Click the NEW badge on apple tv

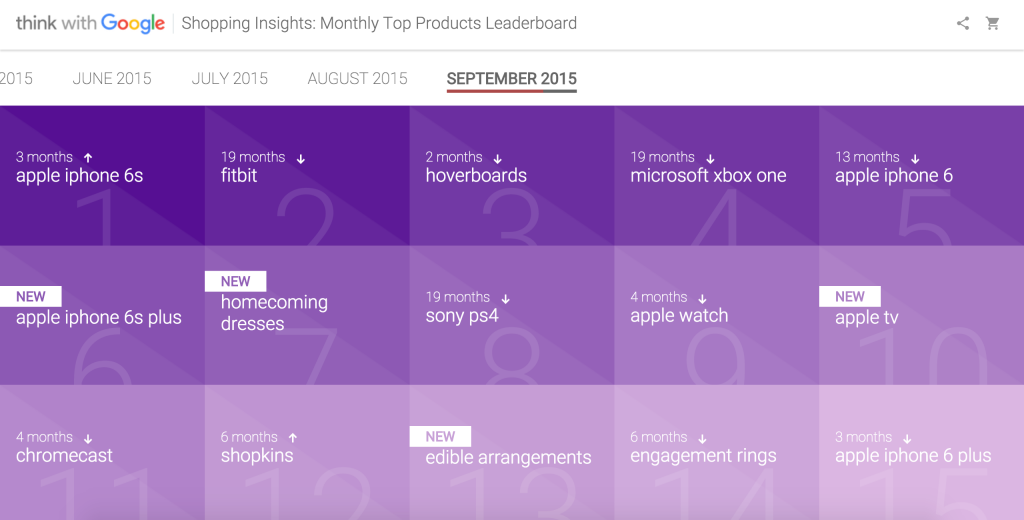pos(850,297)
